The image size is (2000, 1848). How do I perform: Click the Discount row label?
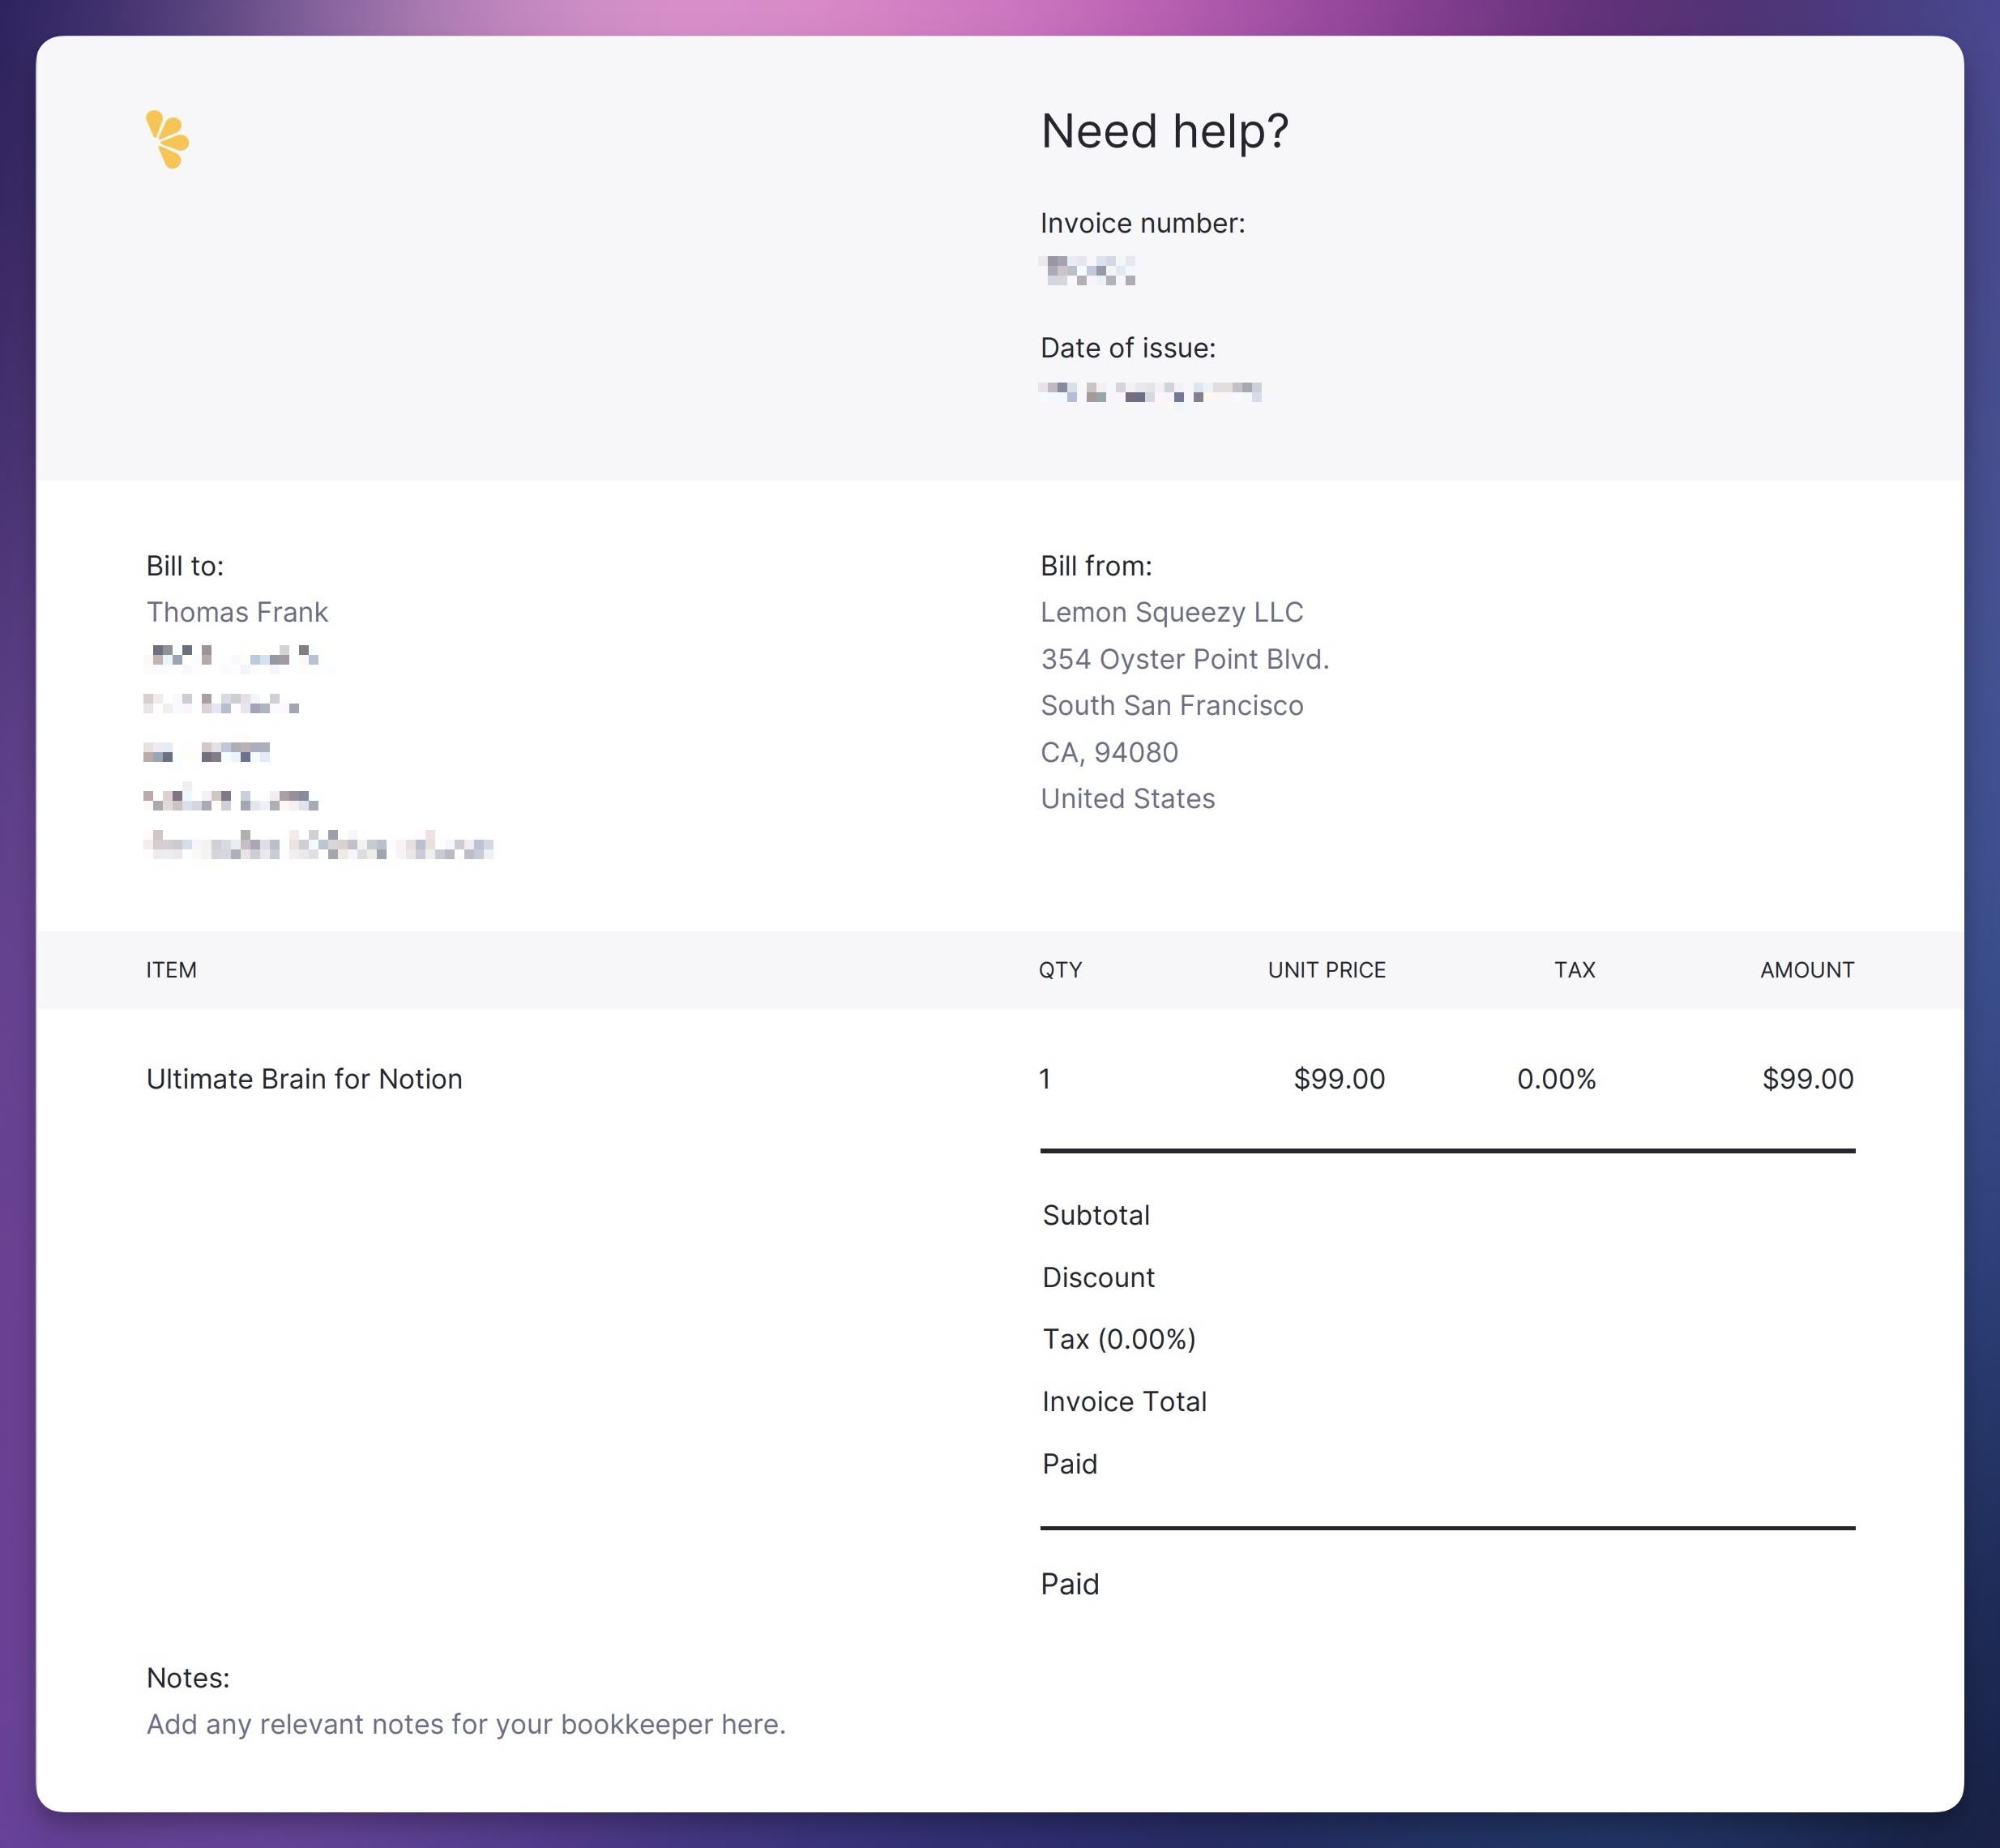pos(1098,1277)
